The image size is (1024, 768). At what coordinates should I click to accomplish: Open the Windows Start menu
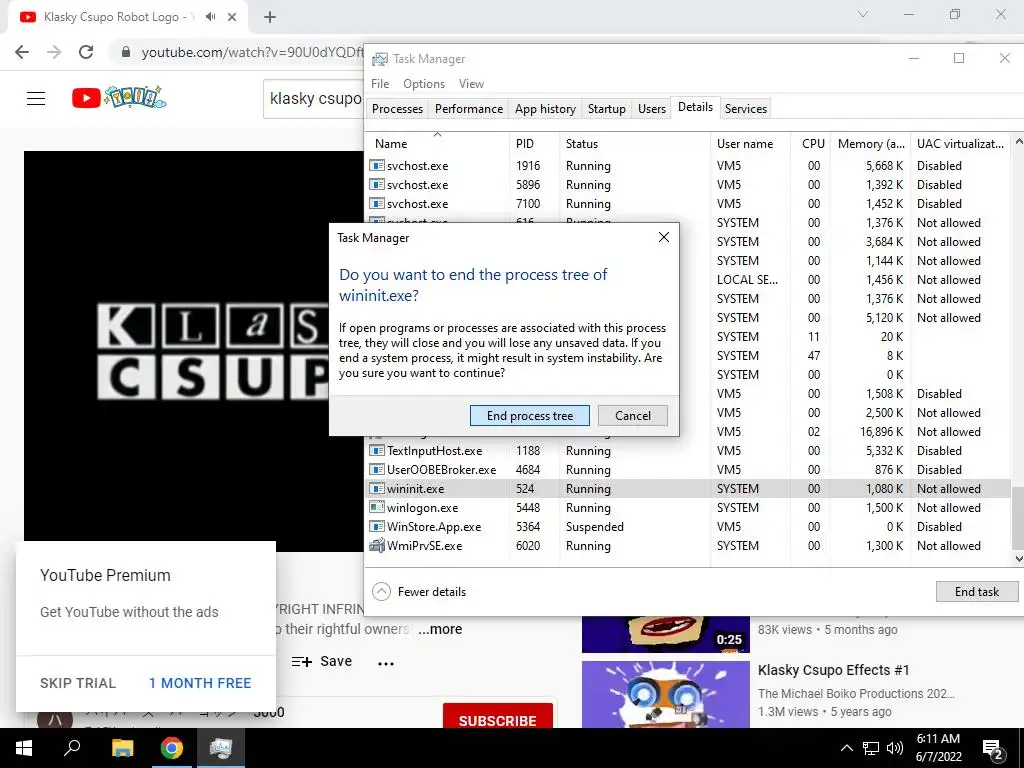point(24,748)
